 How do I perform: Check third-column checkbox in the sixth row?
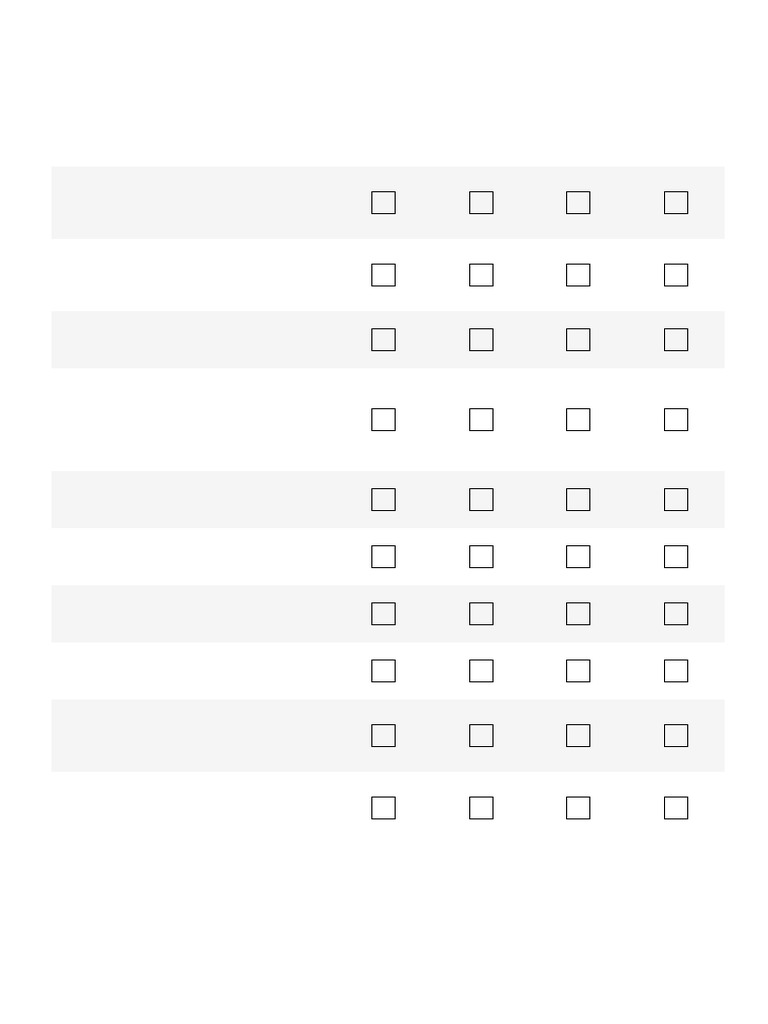click(578, 557)
